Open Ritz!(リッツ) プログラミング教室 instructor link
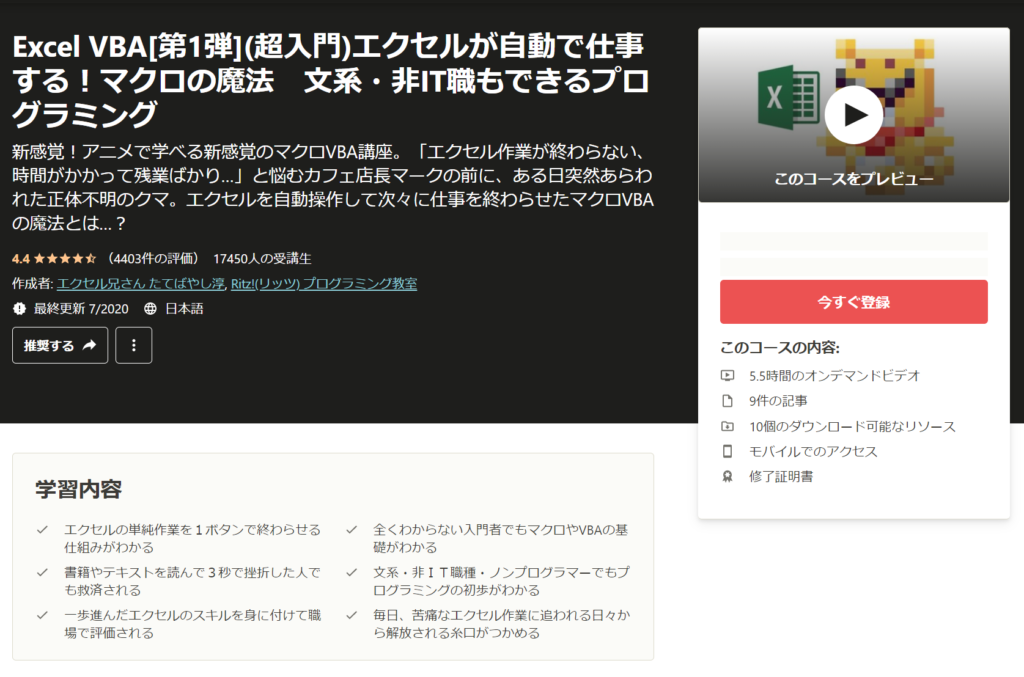1024x677 pixels. tap(324, 283)
